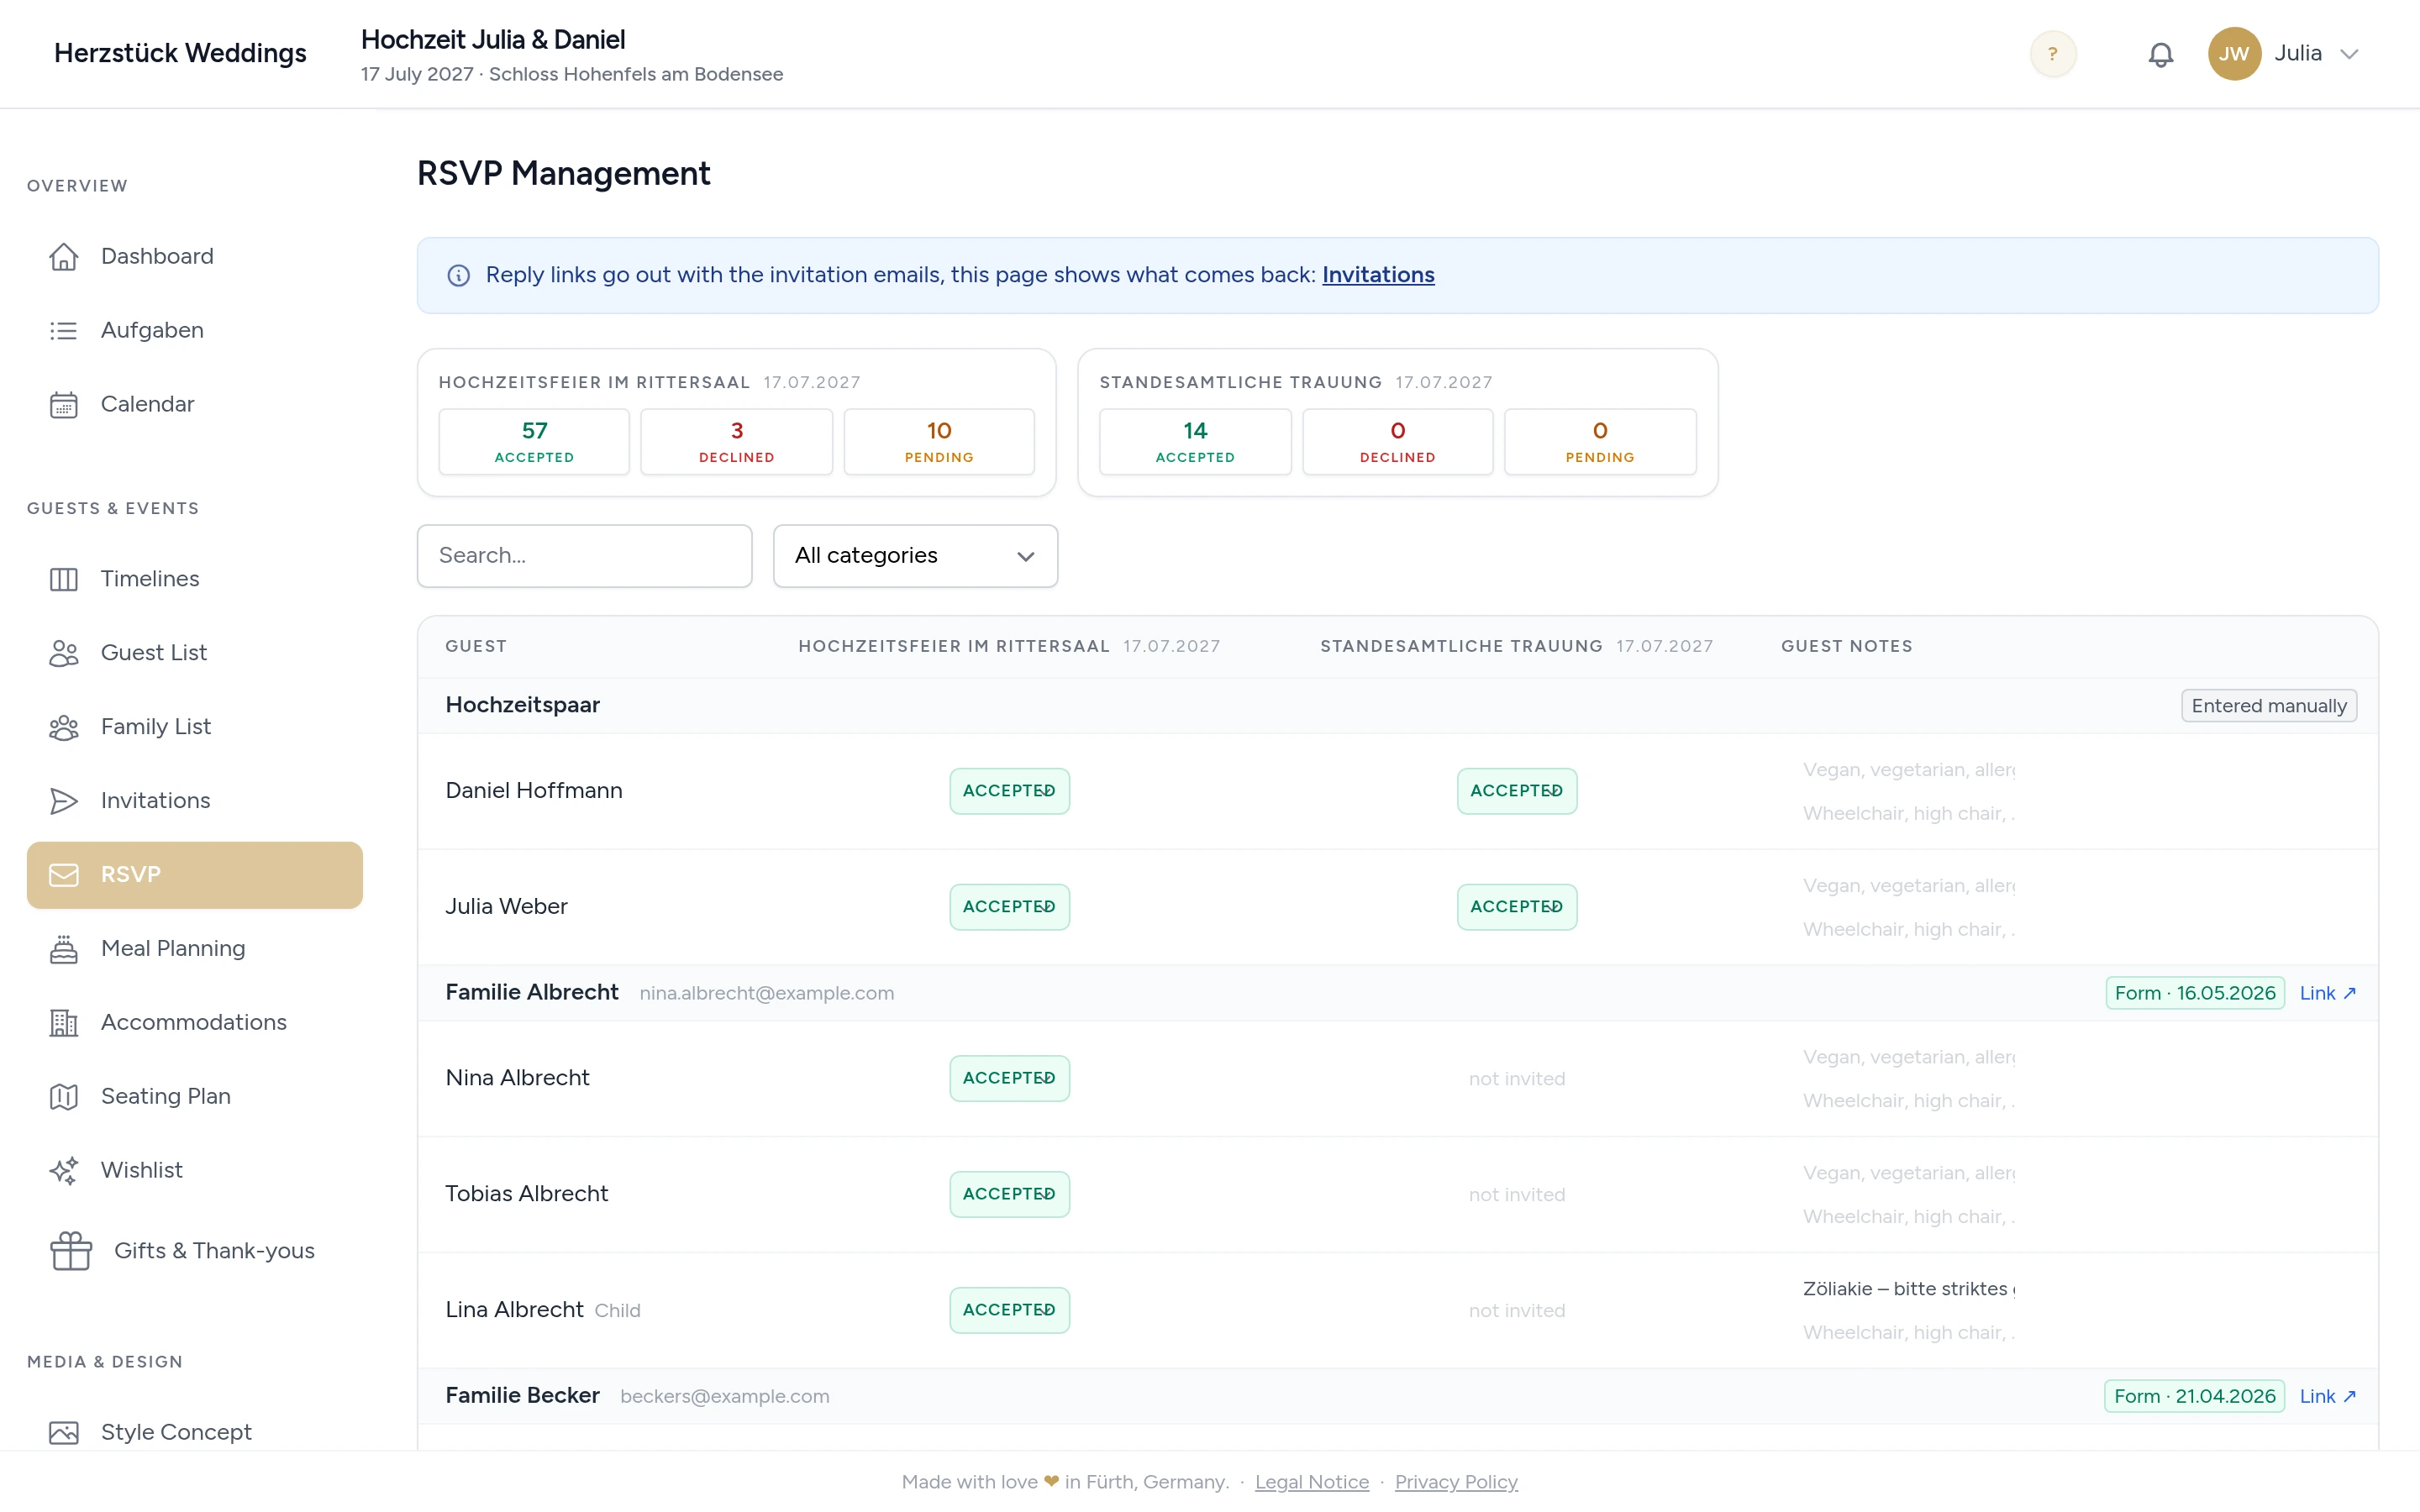Click the 10 PENDING Rittersaal stat
This screenshot has height=1512, width=2420.
pos(939,441)
